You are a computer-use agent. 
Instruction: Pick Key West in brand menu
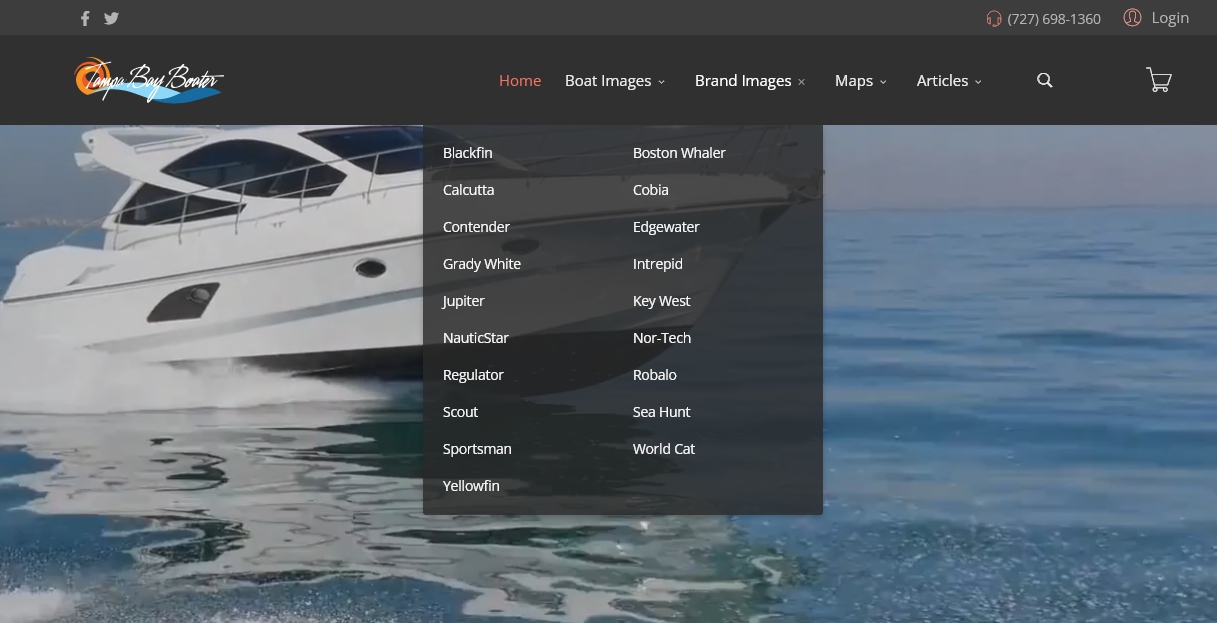pos(661,301)
